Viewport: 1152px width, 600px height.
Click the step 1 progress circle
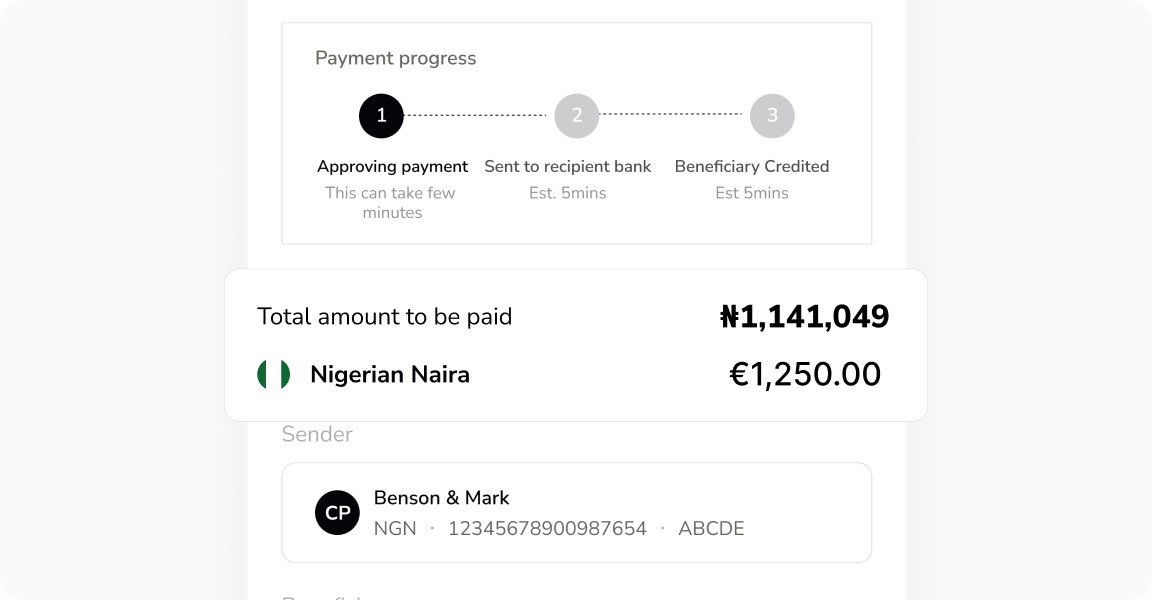click(381, 116)
